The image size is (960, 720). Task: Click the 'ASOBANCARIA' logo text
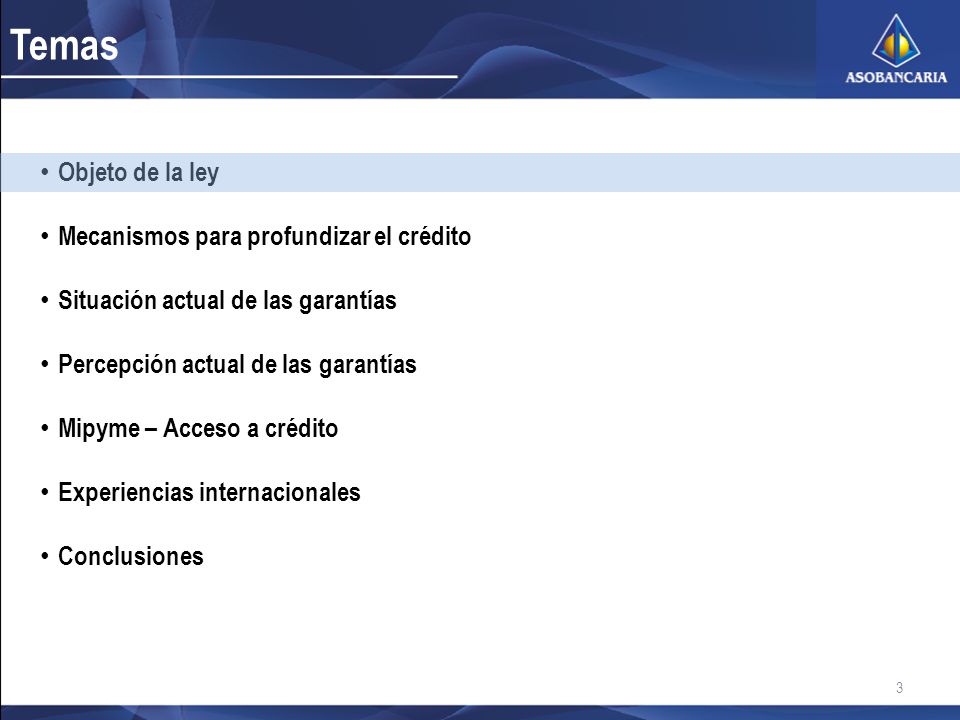click(896, 77)
